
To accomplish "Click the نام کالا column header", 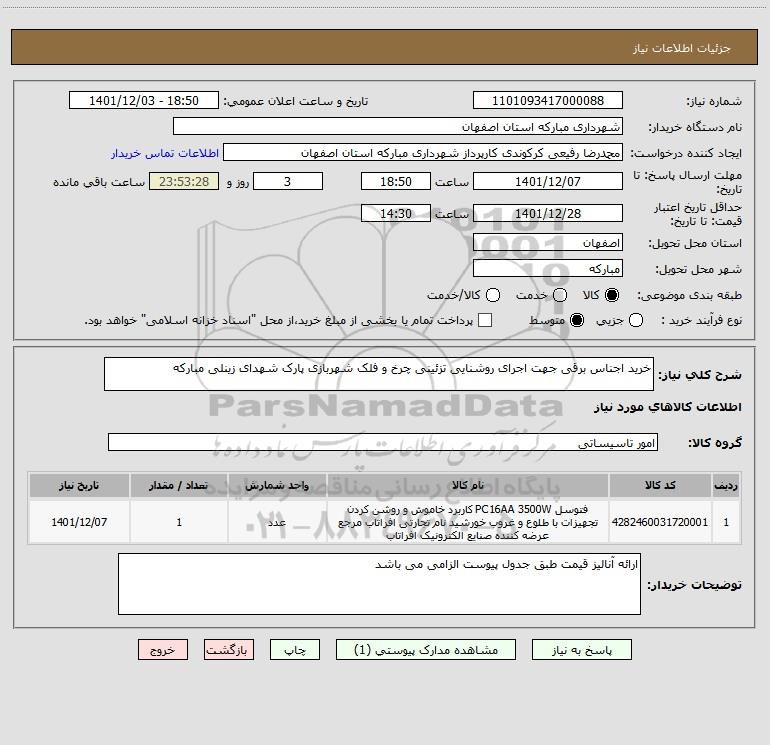I will tap(468, 485).
